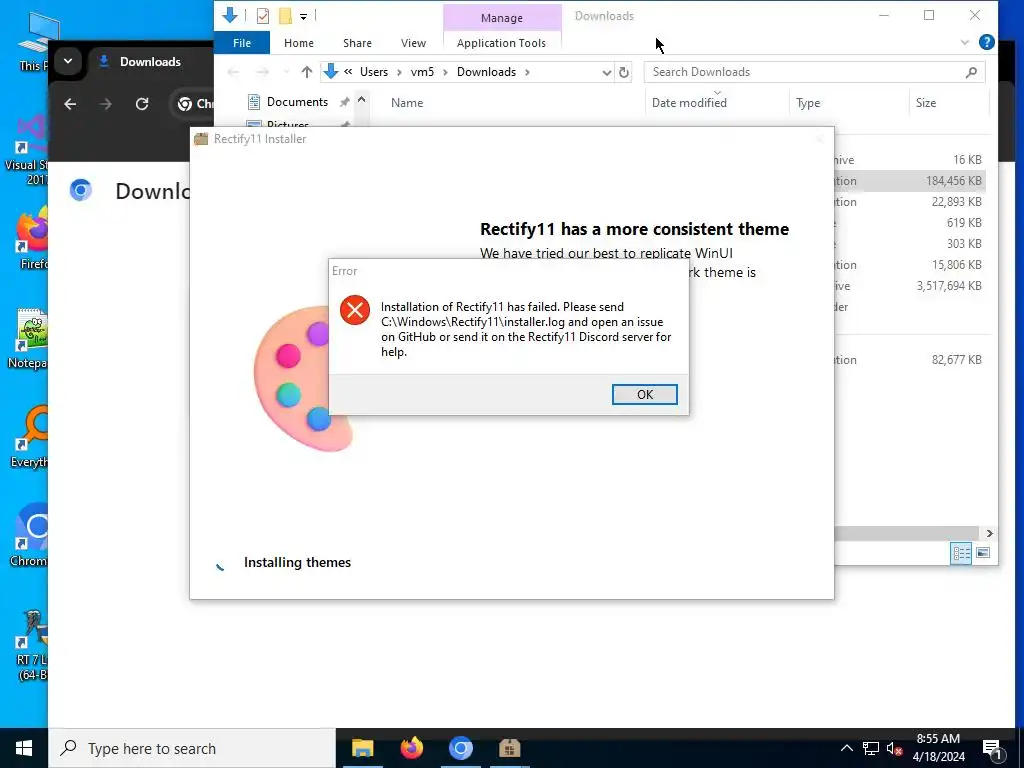
Task: Open File Explorer from the taskbar
Action: [362, 748]
